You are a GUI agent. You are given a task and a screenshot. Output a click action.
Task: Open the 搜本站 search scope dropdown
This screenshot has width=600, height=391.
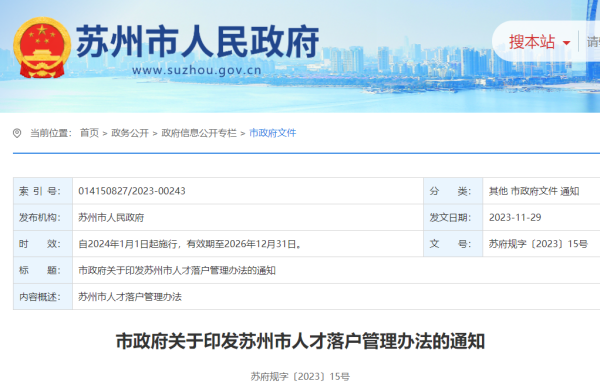[x=539, y=42]
